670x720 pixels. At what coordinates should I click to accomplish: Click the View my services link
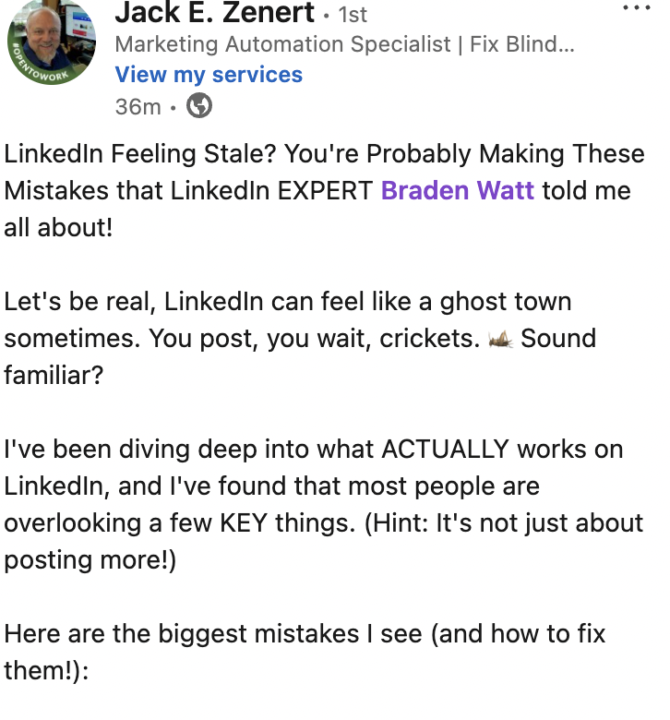(x=208, y=75)
